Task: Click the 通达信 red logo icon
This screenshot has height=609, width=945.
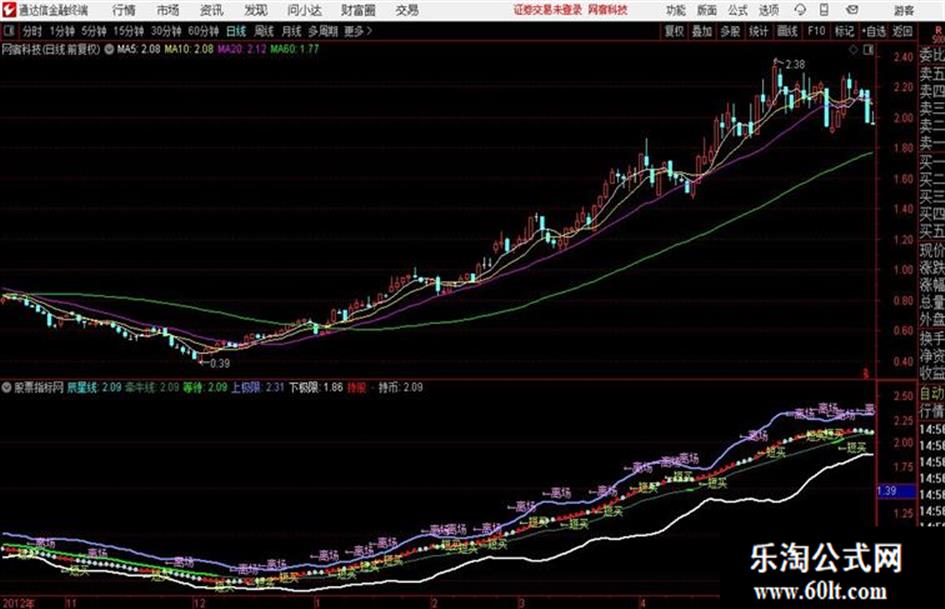Action: pos(9,10)
